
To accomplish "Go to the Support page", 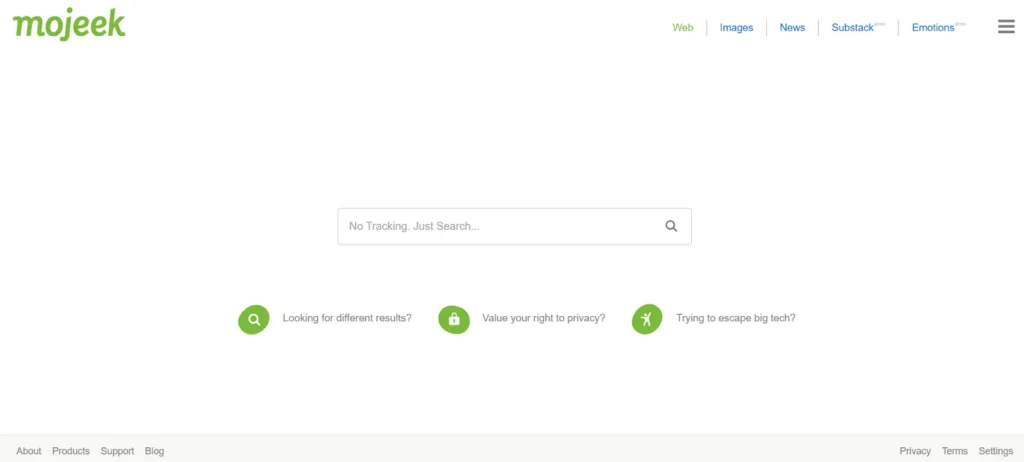I will click(x=117, y=451).
